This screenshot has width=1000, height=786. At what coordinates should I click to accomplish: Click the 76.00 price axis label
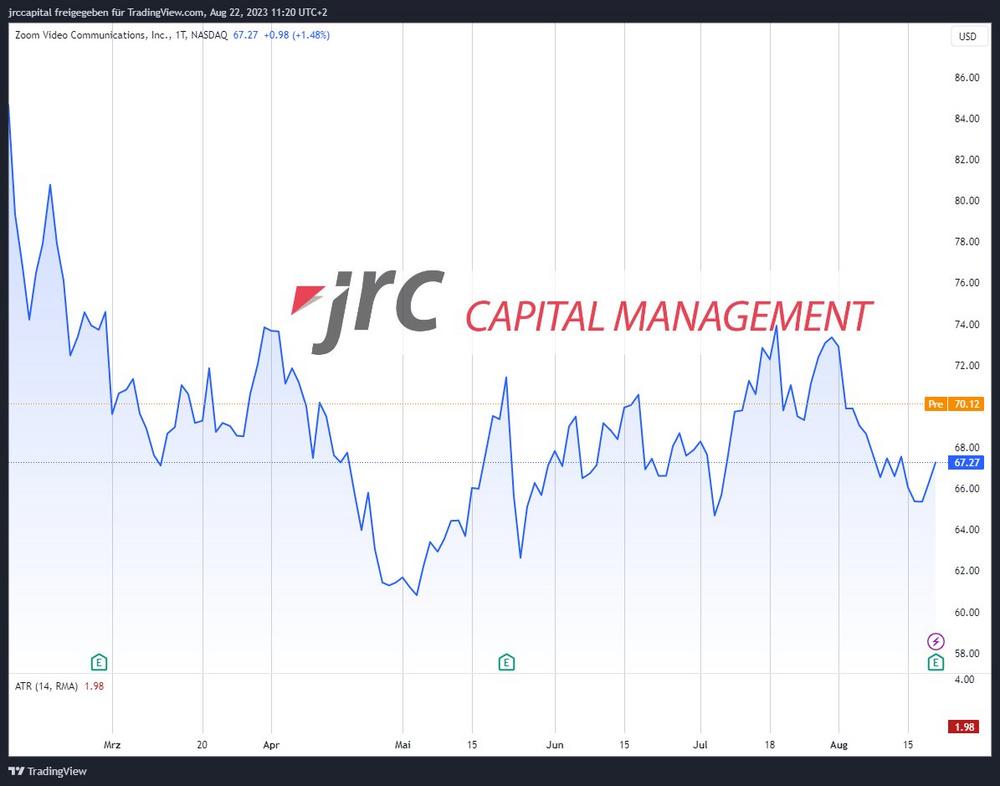[x=967, y=283]
